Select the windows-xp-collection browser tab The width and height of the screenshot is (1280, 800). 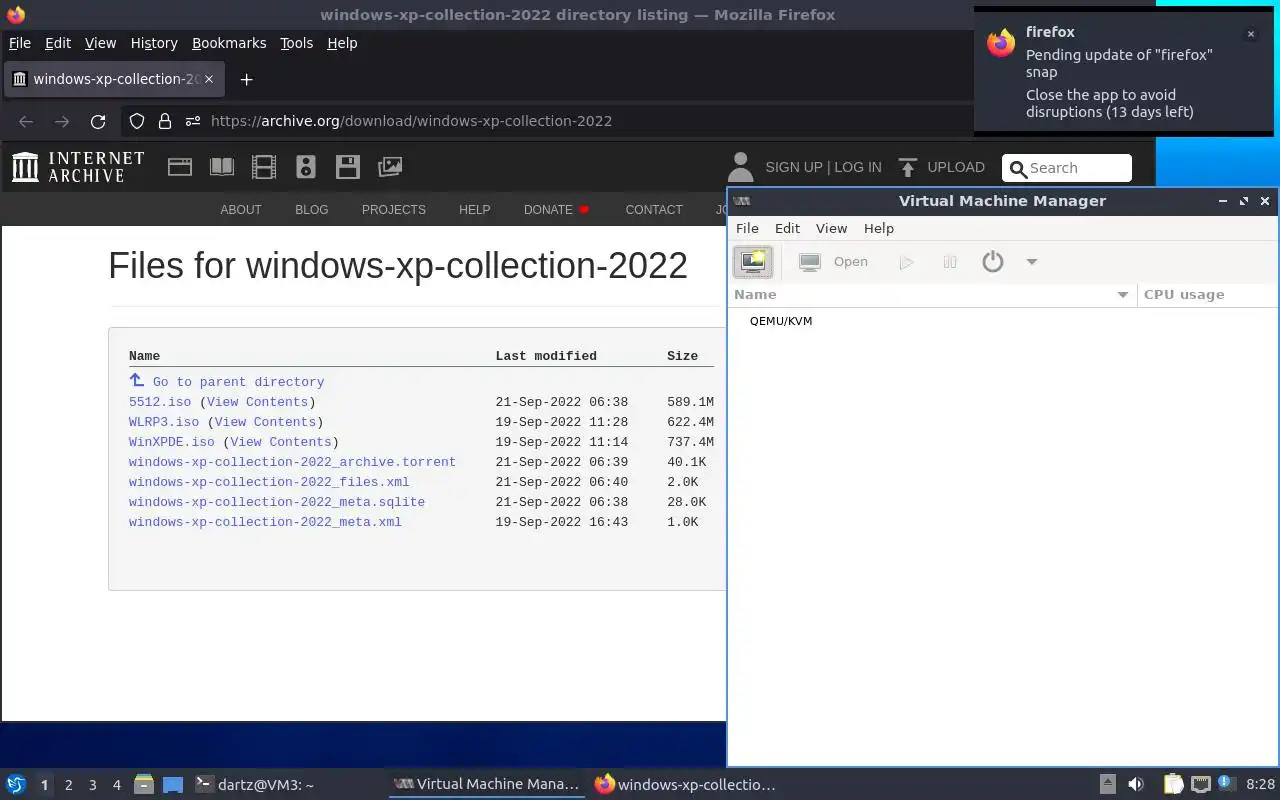click(x=115, y=79)
